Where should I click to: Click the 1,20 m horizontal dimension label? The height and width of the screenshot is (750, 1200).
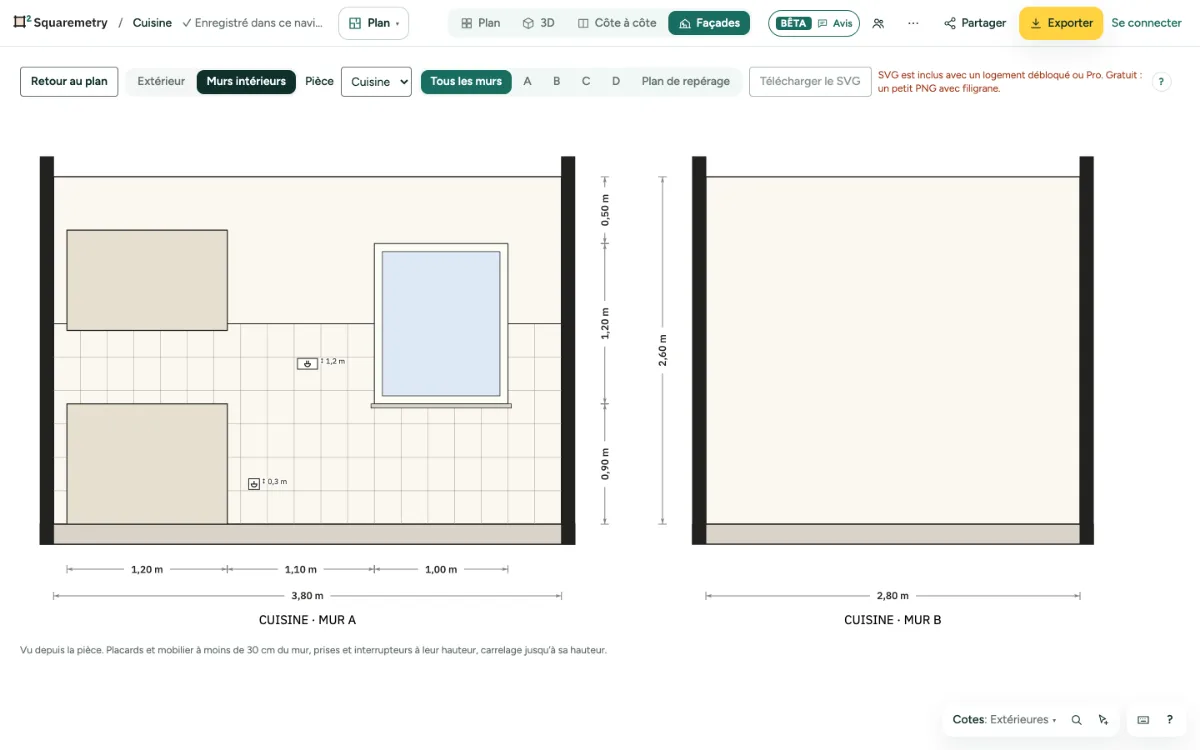147,570
